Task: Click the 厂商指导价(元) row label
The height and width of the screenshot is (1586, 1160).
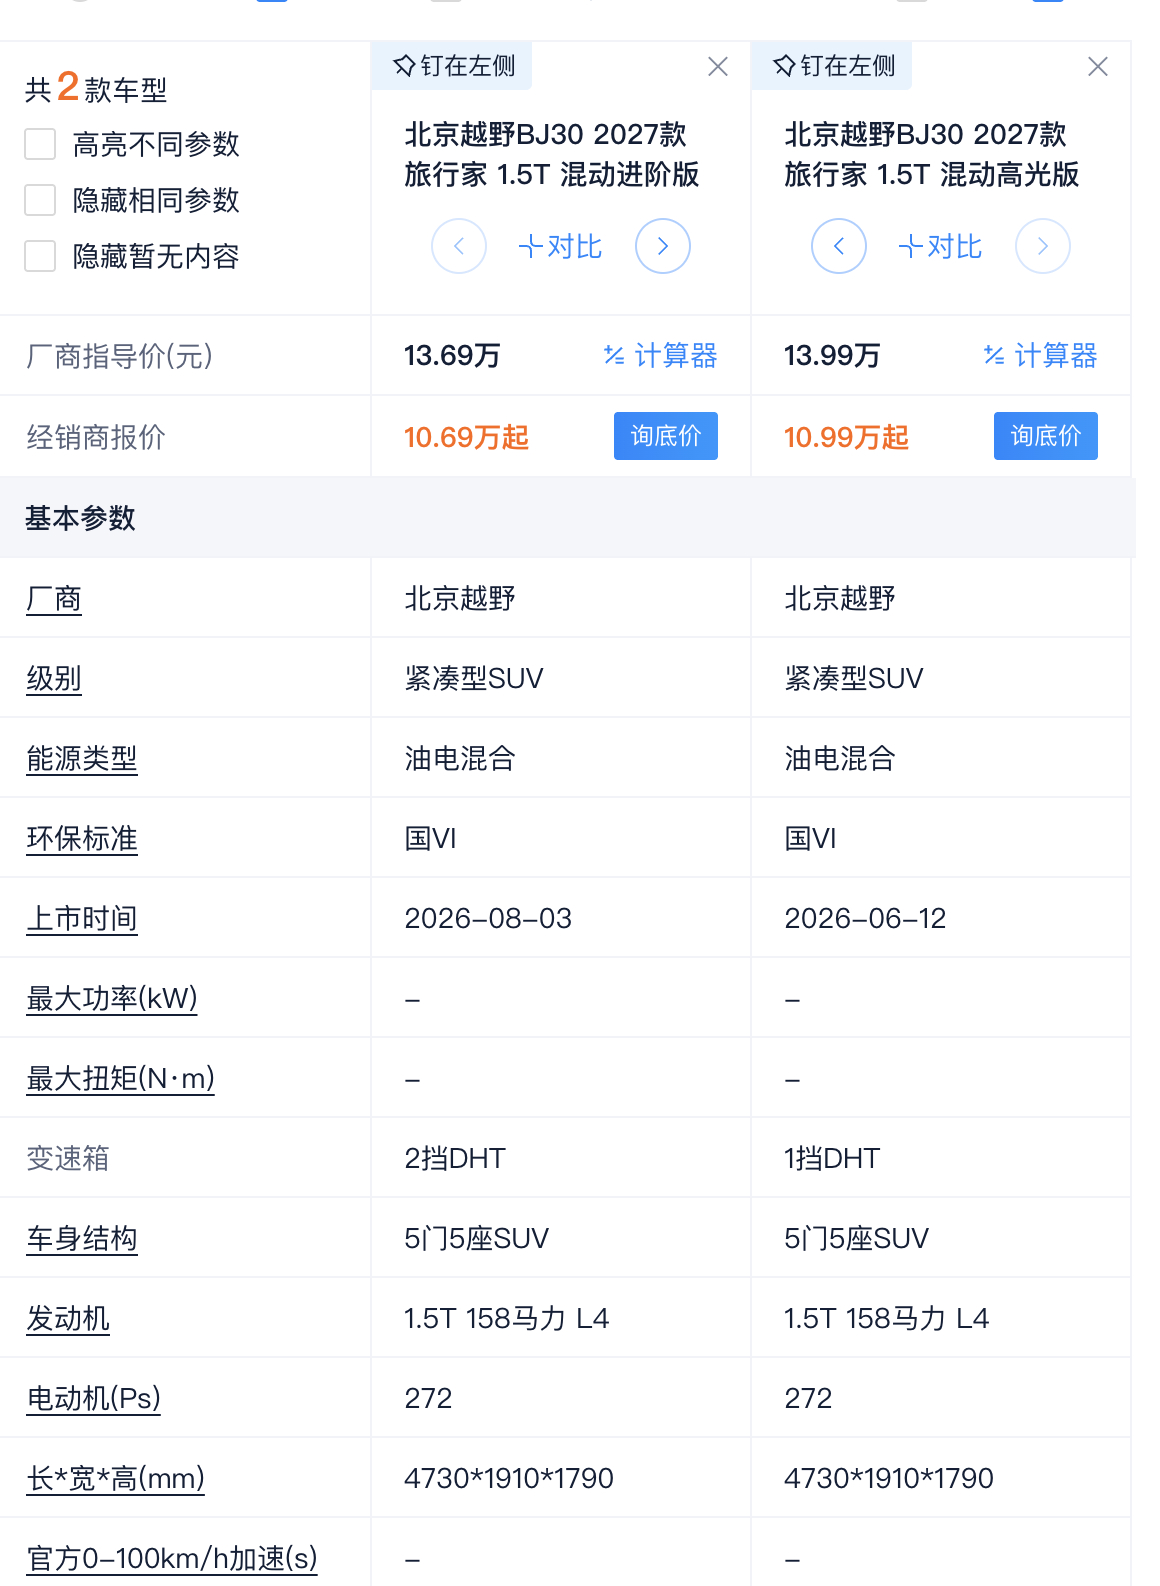Action: coord(120,356)
